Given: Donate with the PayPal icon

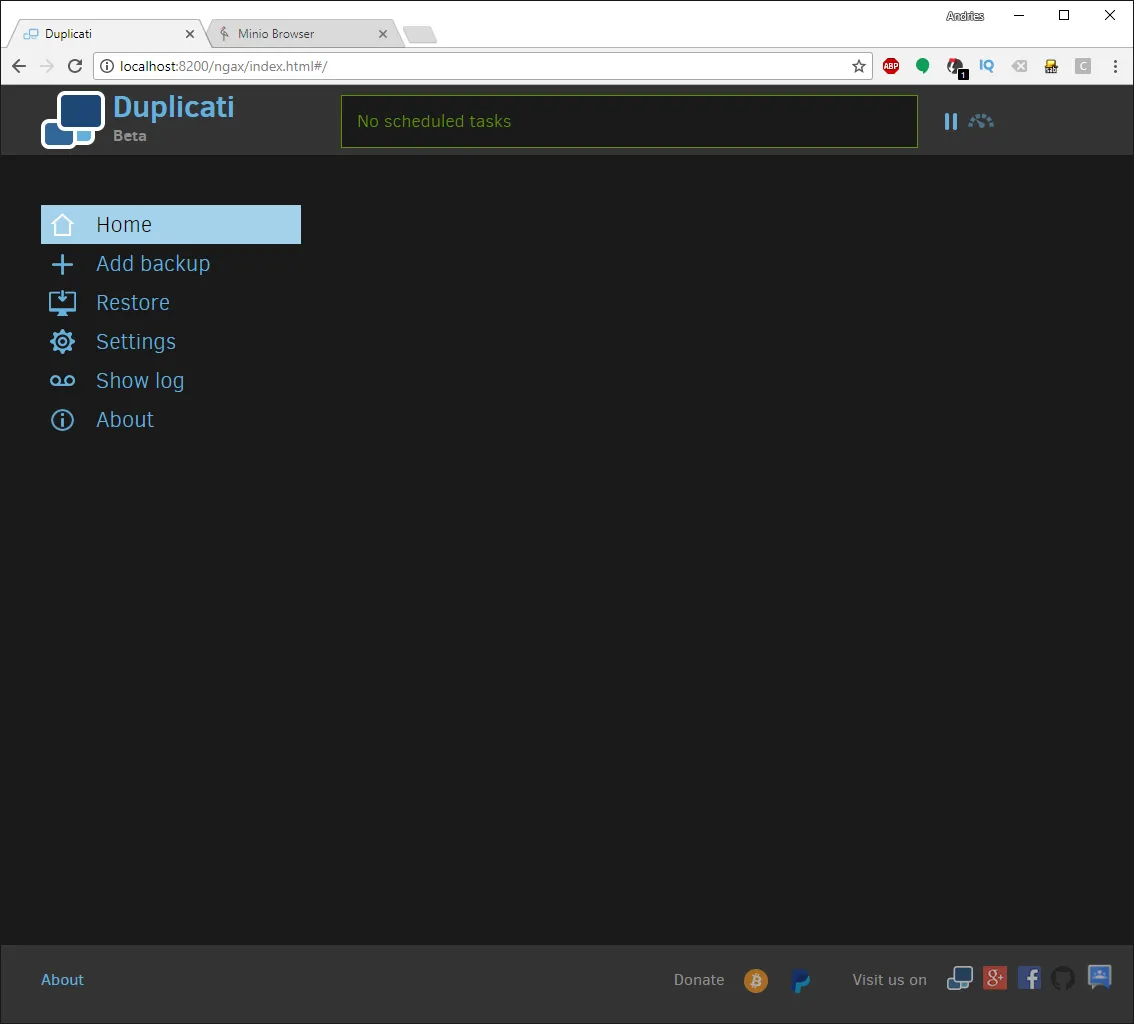Looking at the screenshot, I should [801, 981].
